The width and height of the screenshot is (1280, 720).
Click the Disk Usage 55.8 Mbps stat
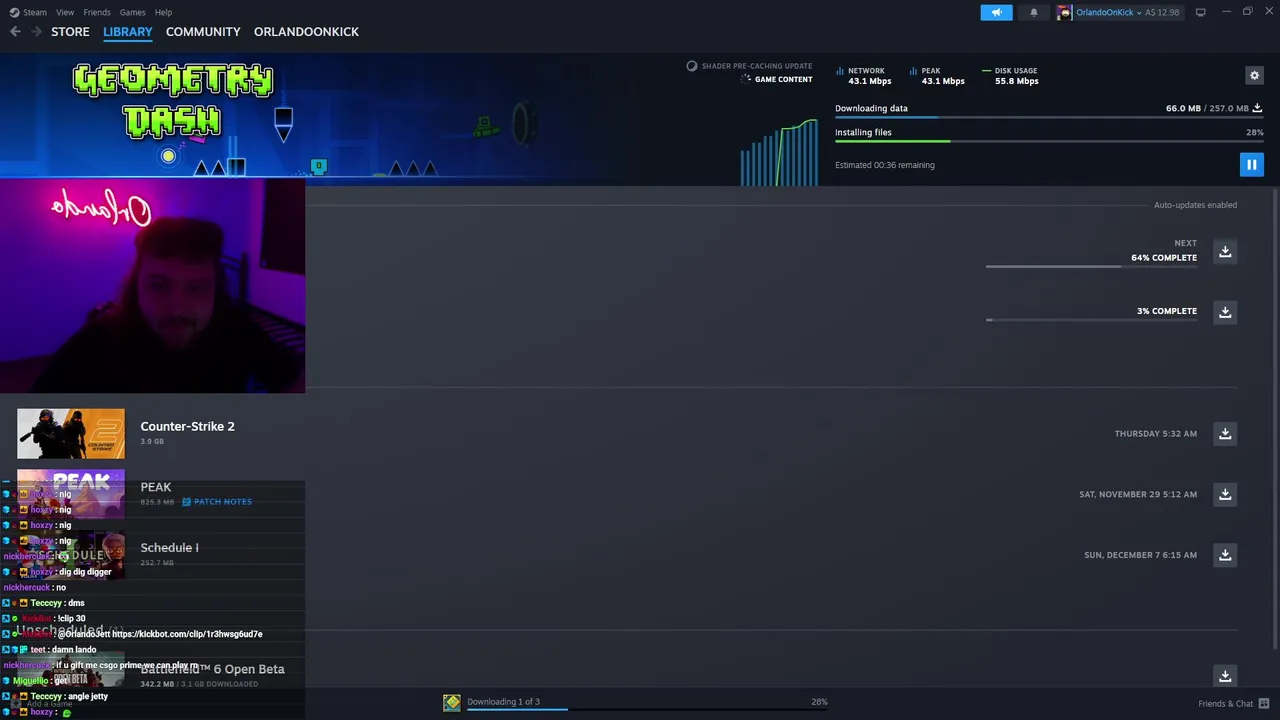coord(1010,76)
